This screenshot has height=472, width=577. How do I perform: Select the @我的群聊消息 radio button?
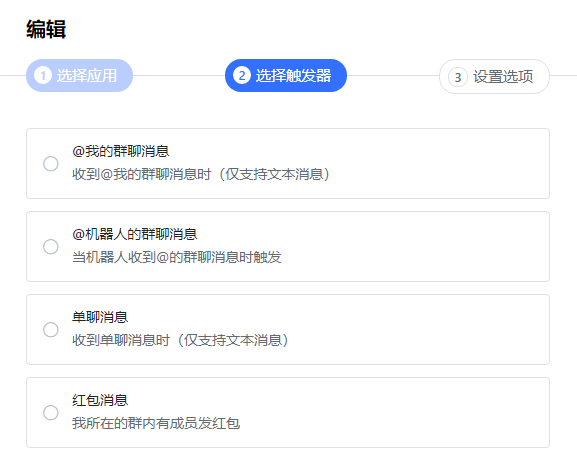51,164
